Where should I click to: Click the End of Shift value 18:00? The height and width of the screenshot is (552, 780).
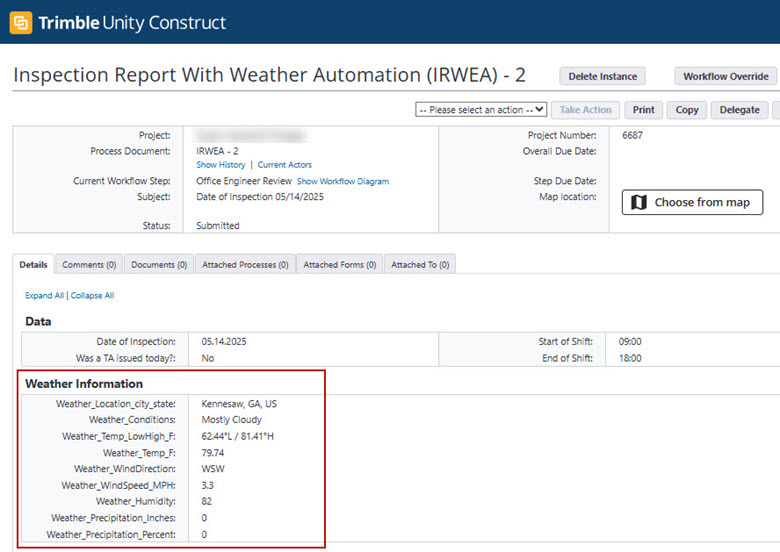[x=630, y=358]
